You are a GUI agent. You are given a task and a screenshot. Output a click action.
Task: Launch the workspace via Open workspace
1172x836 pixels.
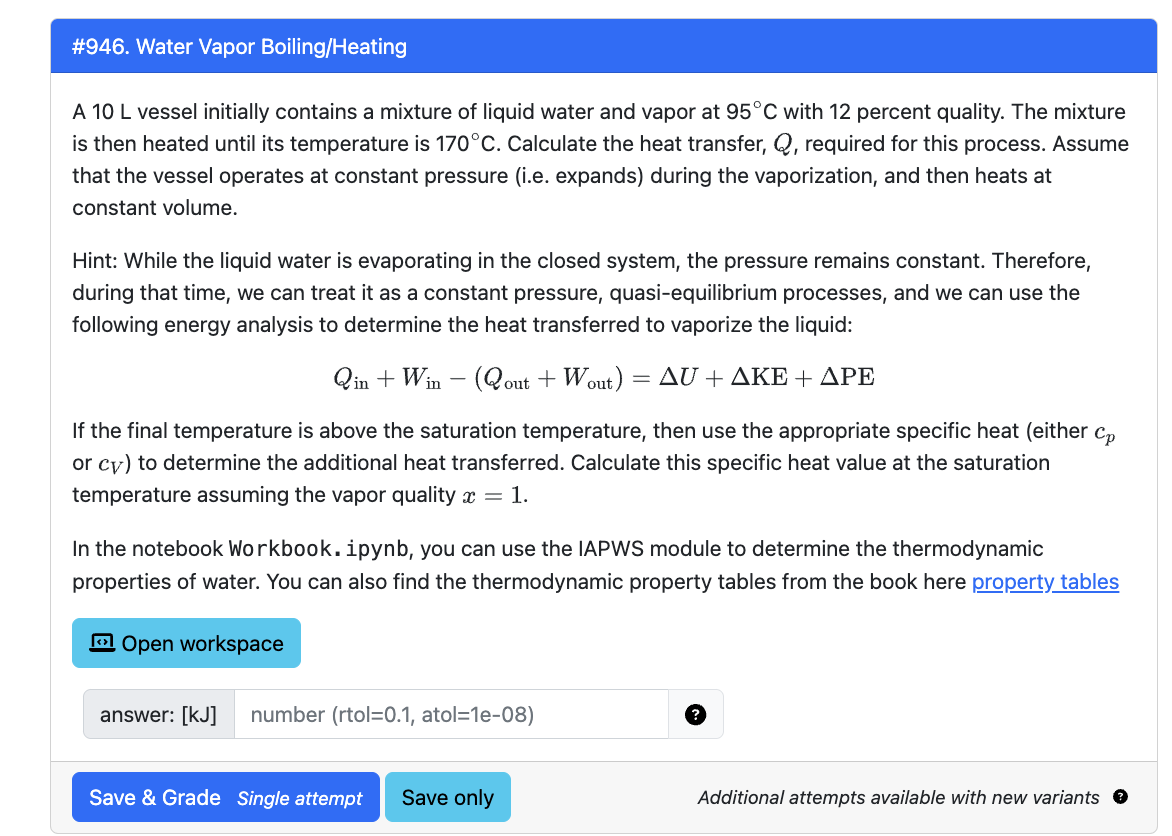(x=186, y=642)
